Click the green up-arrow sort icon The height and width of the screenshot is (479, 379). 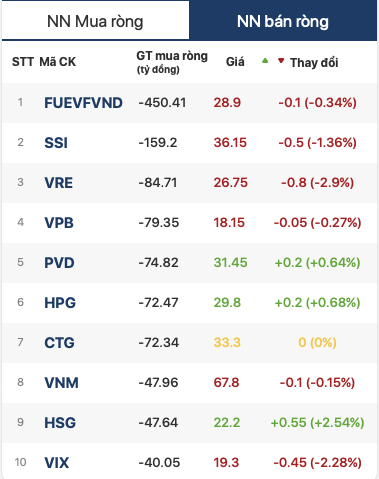pyautogui.click(x=265, y=61)
